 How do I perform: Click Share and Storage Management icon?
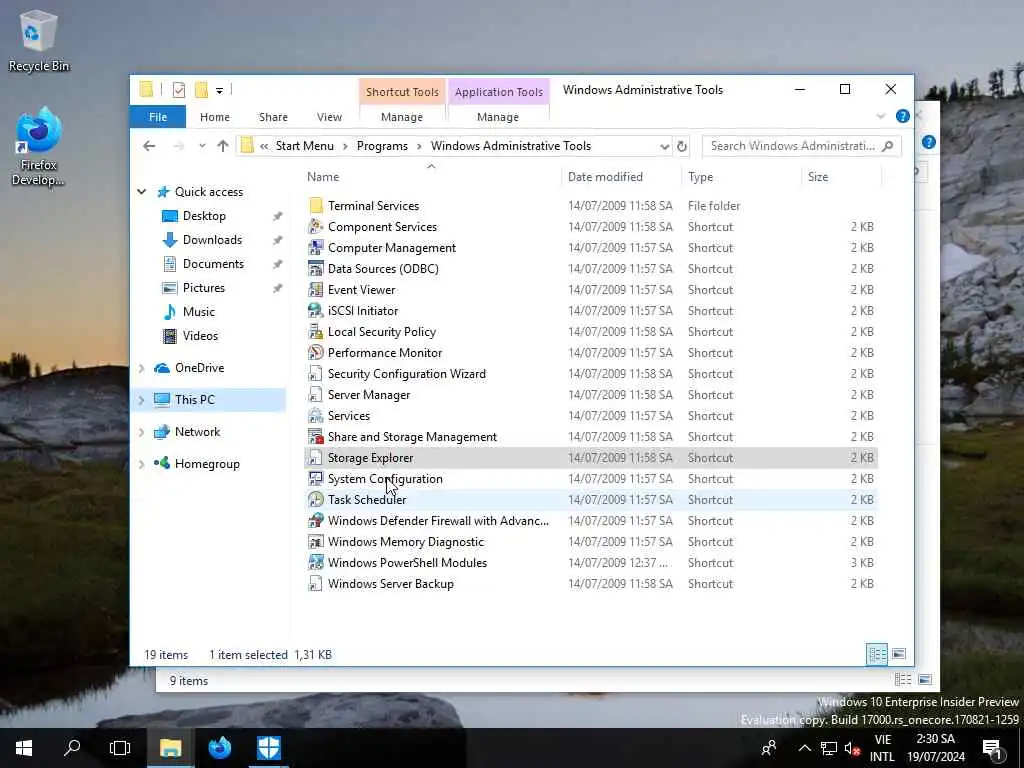316,436
